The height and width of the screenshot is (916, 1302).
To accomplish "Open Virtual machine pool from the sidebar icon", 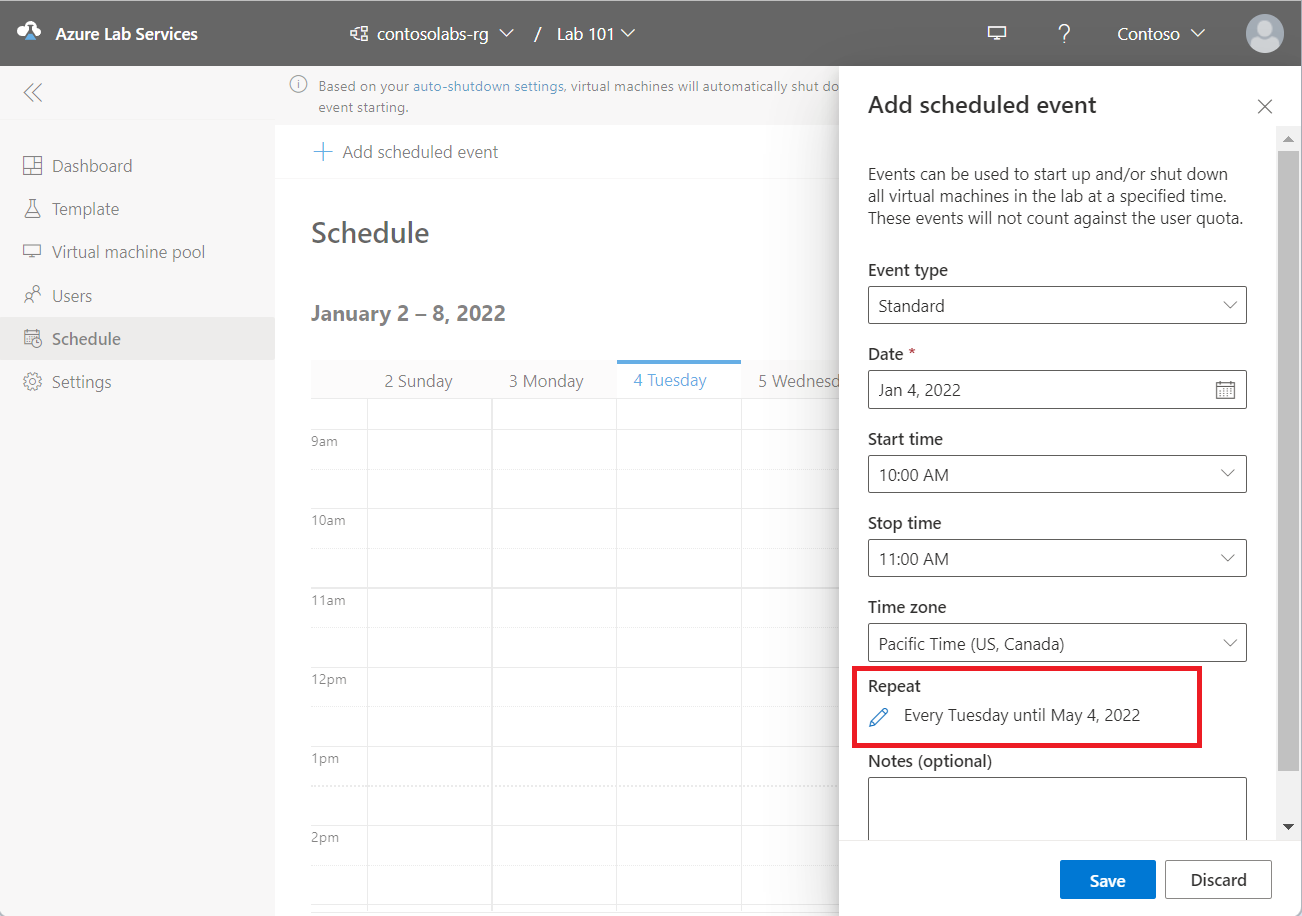I will click(x=31, y=251).
